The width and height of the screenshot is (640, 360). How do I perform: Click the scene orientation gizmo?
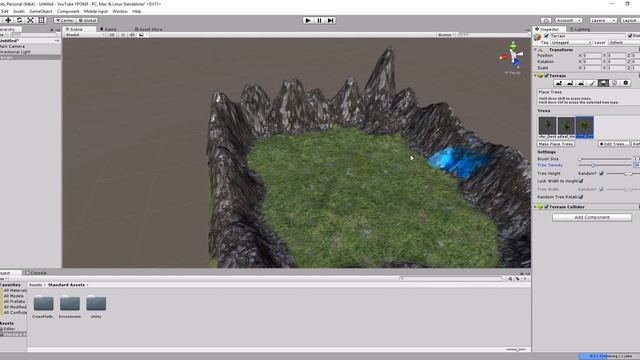[513, 56]
